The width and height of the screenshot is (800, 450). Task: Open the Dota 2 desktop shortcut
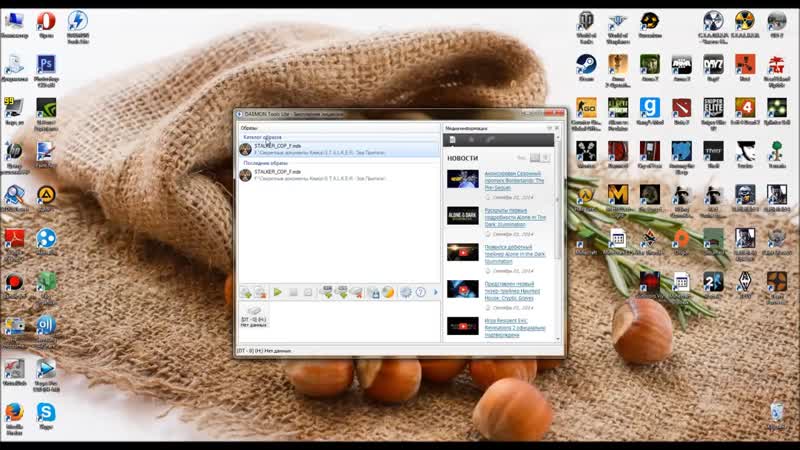(x=681, y=112)
